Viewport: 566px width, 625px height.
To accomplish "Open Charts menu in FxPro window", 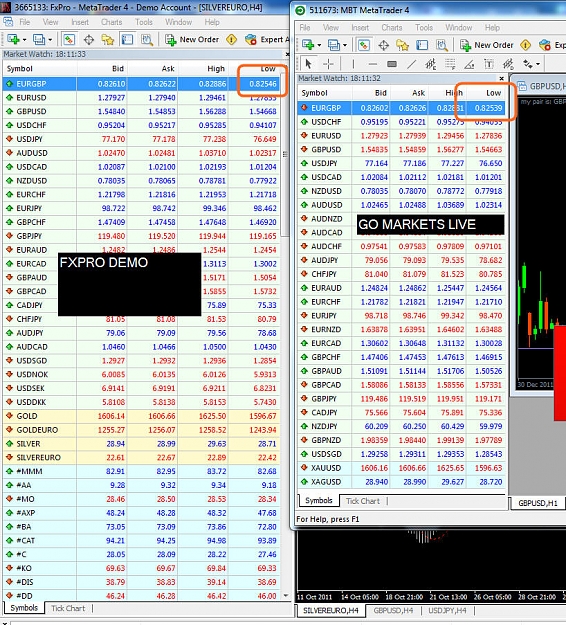I will pos(112,22).
